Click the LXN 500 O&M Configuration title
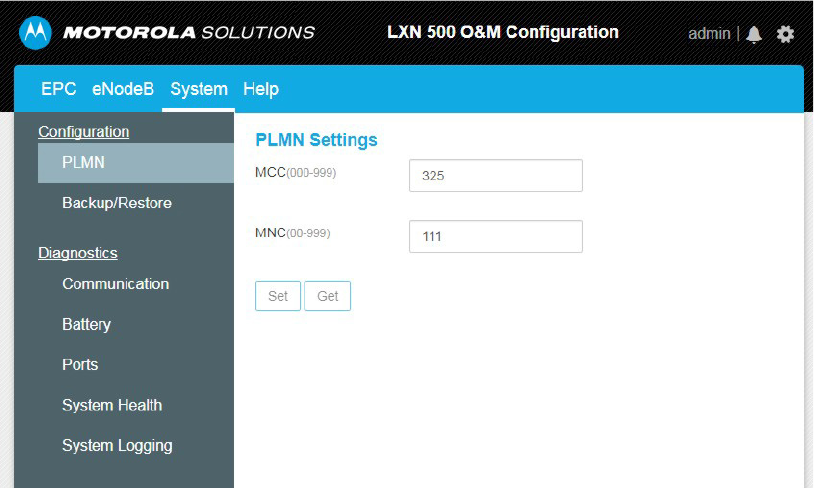Image resolution: width=814 pixels, height=488 pixels. coord(503,32)
